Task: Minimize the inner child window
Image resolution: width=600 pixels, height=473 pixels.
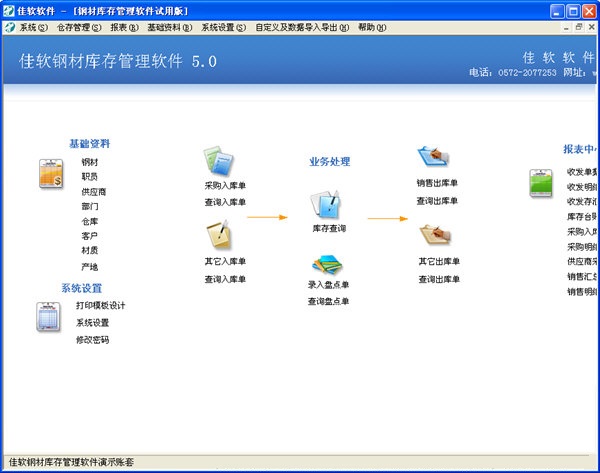Action: (566, 27)
